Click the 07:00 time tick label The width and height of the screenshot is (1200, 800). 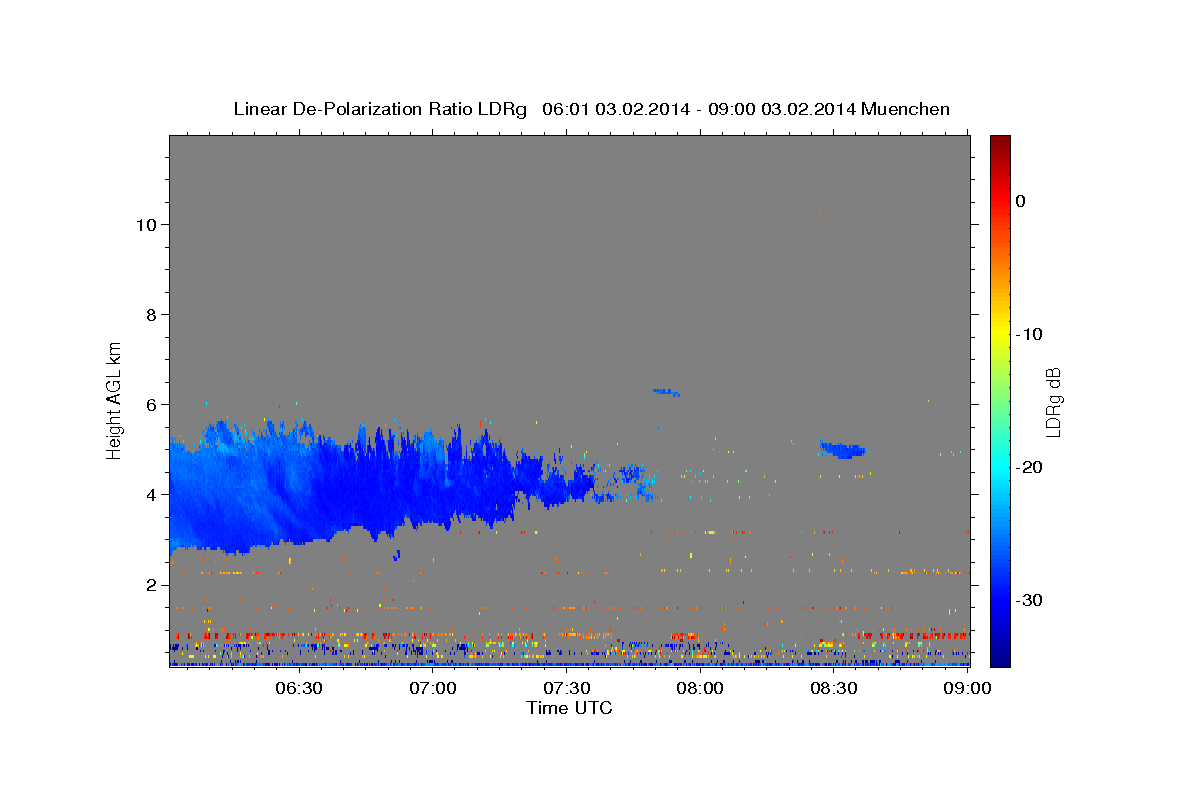(x=434, y=688)
